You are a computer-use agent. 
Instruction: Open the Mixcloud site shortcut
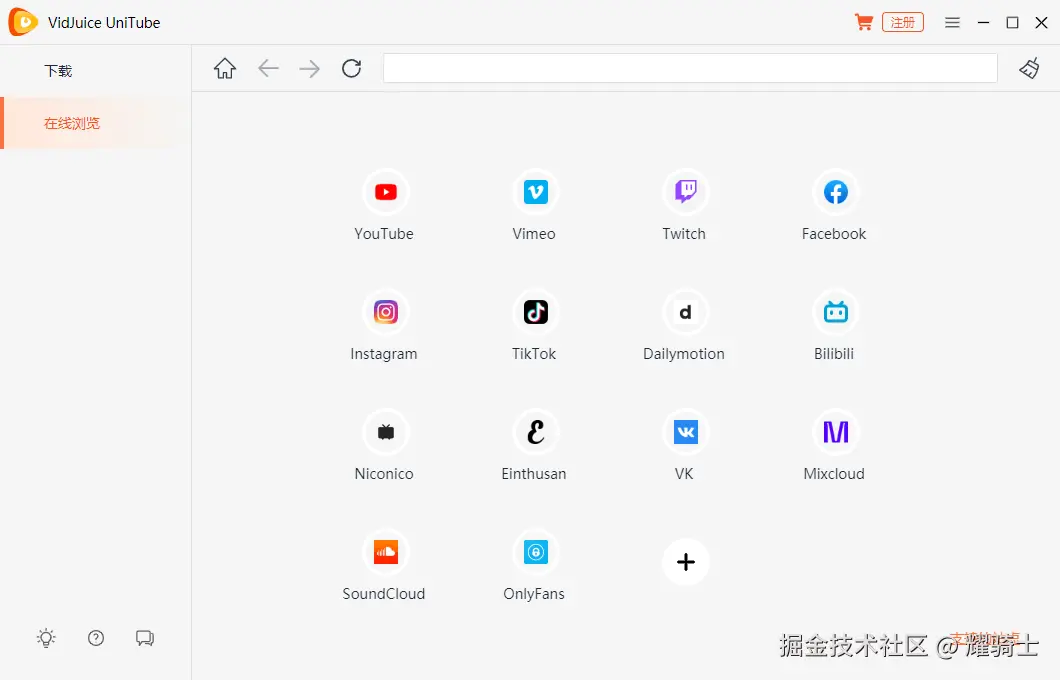coord(836,433)
